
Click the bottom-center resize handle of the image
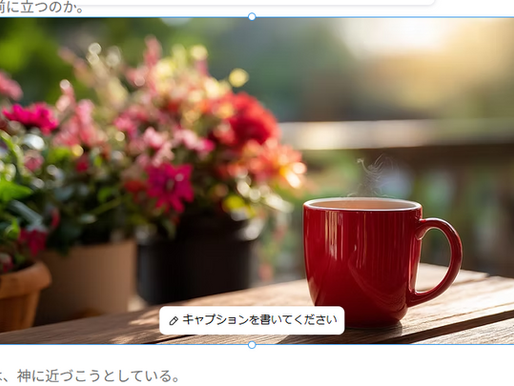(x=252, y=345)
